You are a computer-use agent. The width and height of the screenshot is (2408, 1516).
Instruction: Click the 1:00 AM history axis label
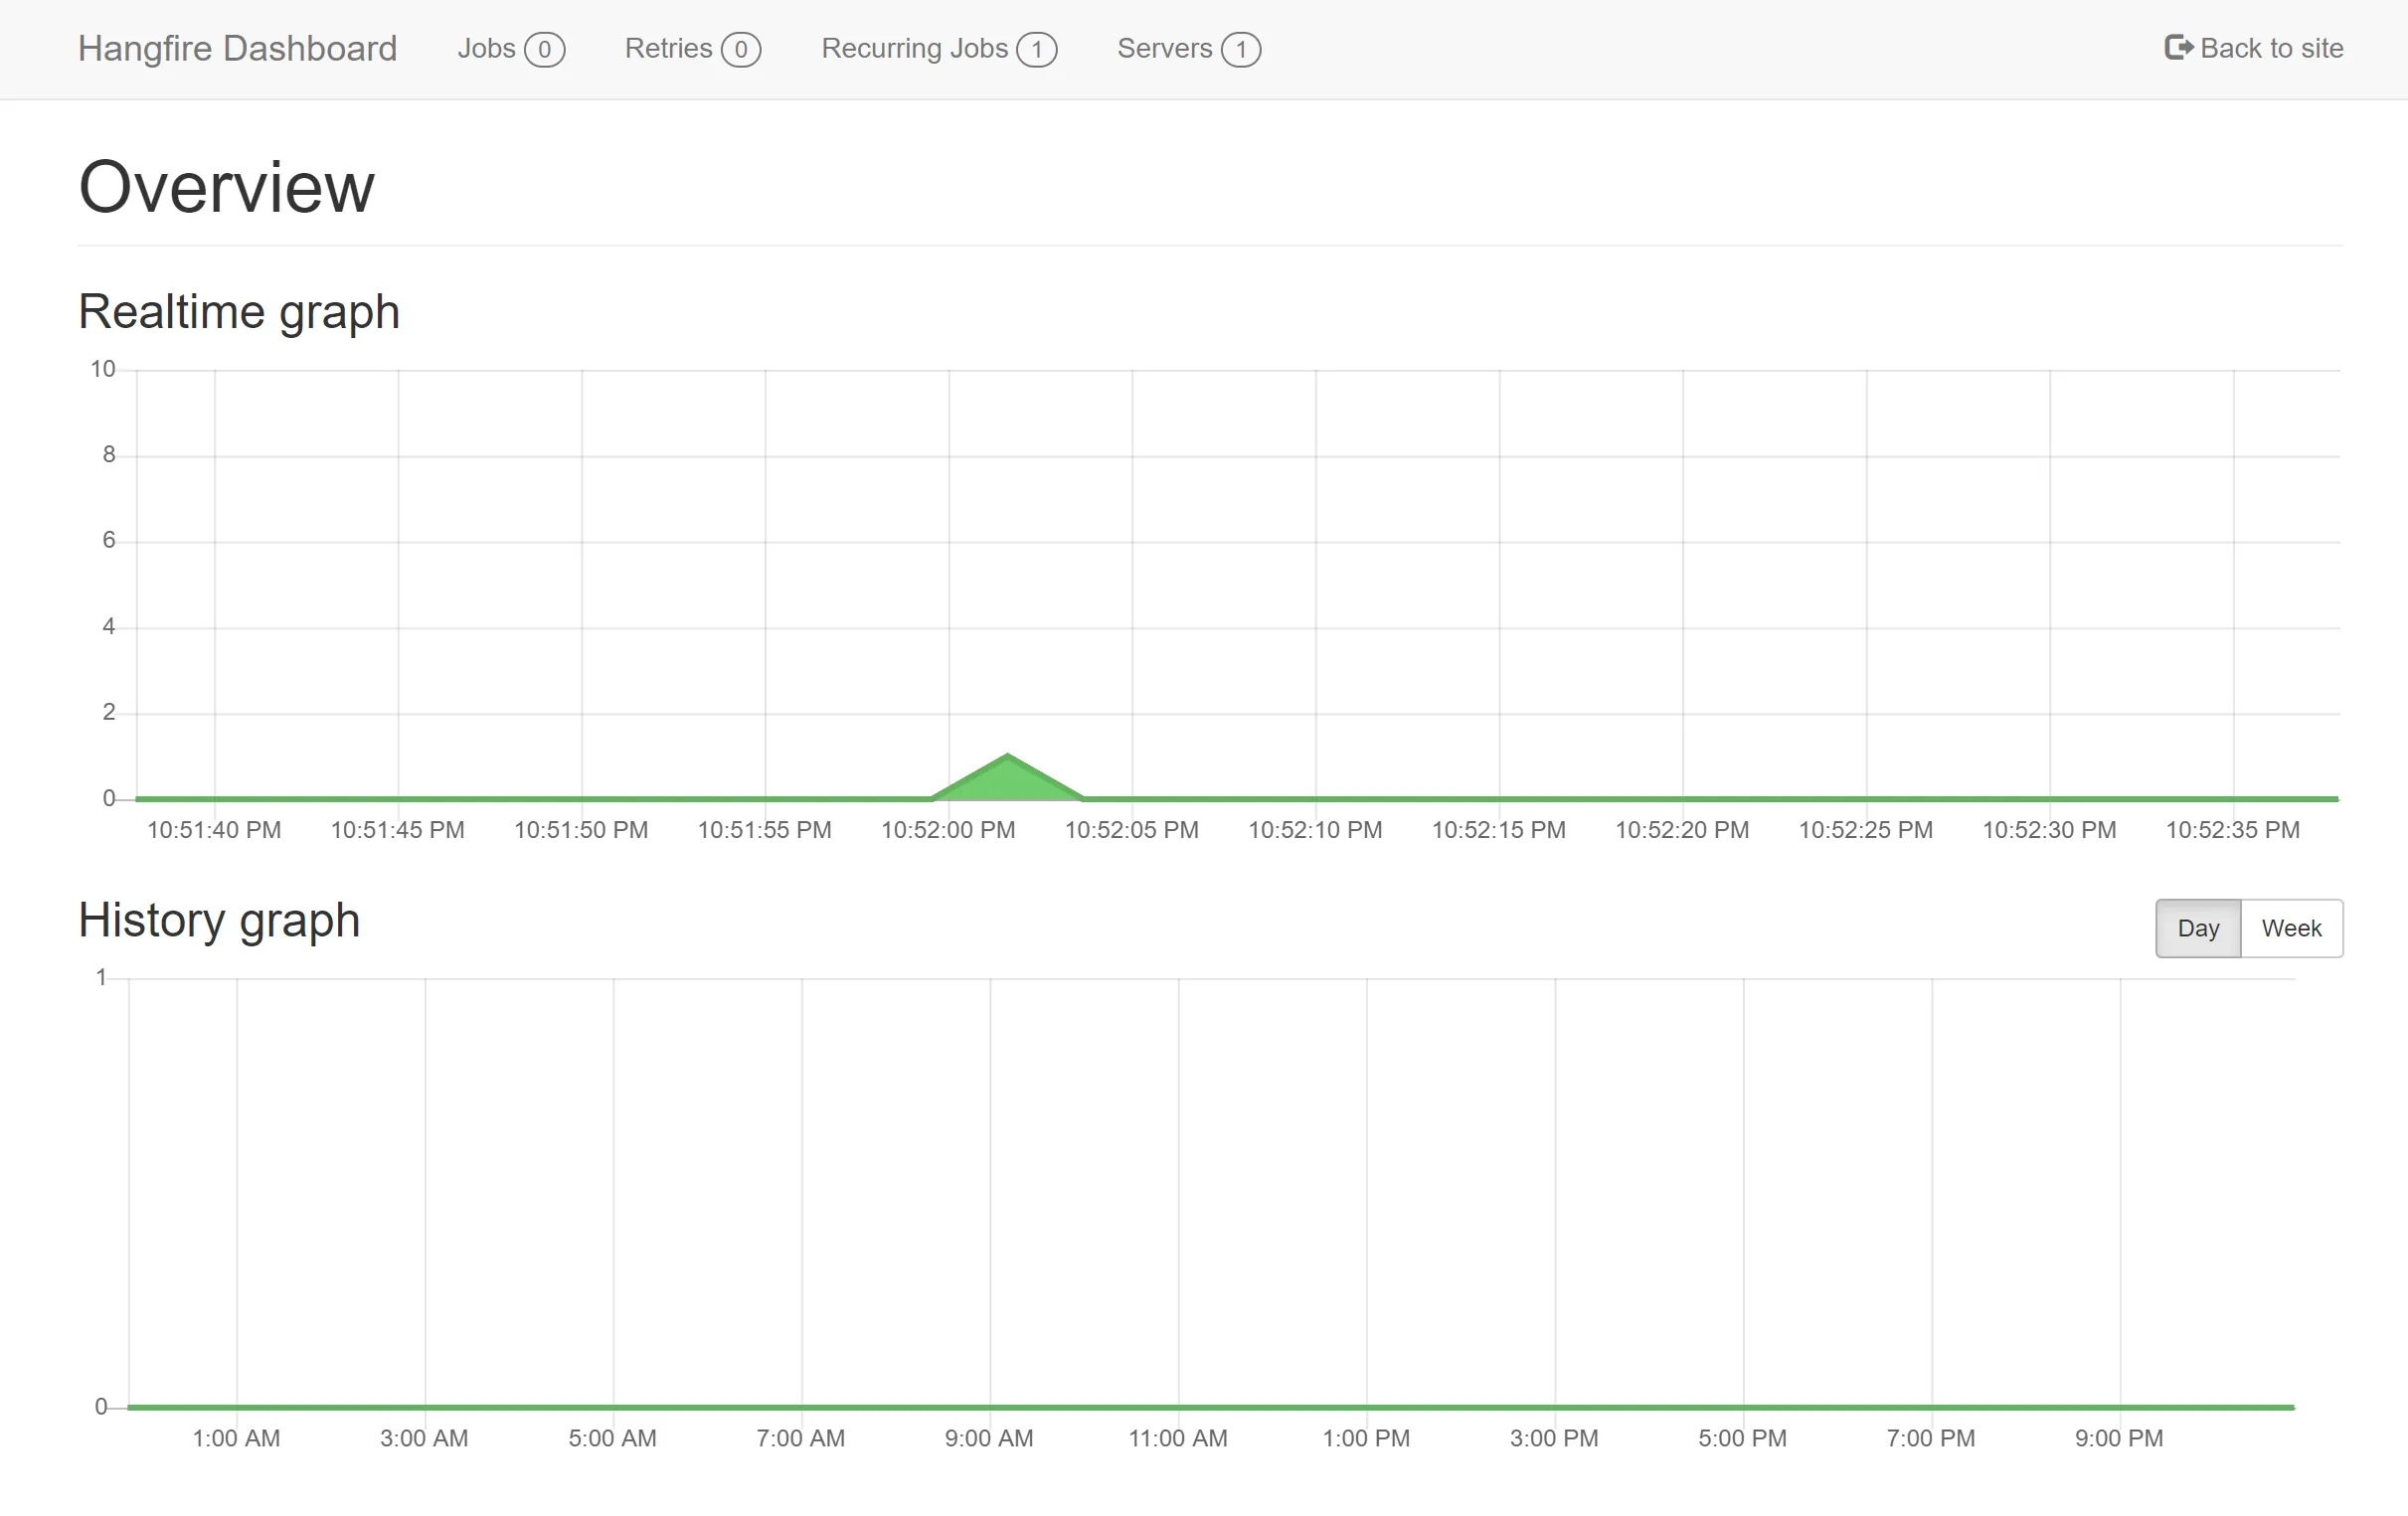coord(236,1438)
